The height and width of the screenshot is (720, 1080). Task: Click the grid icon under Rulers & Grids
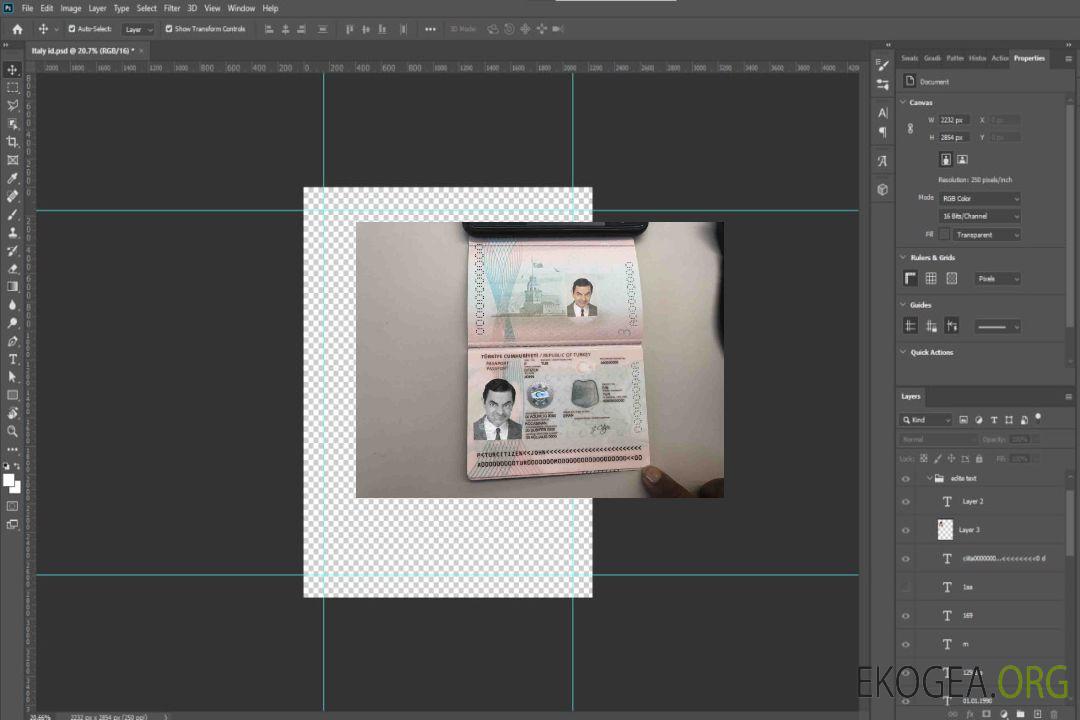tap(931, 278)
